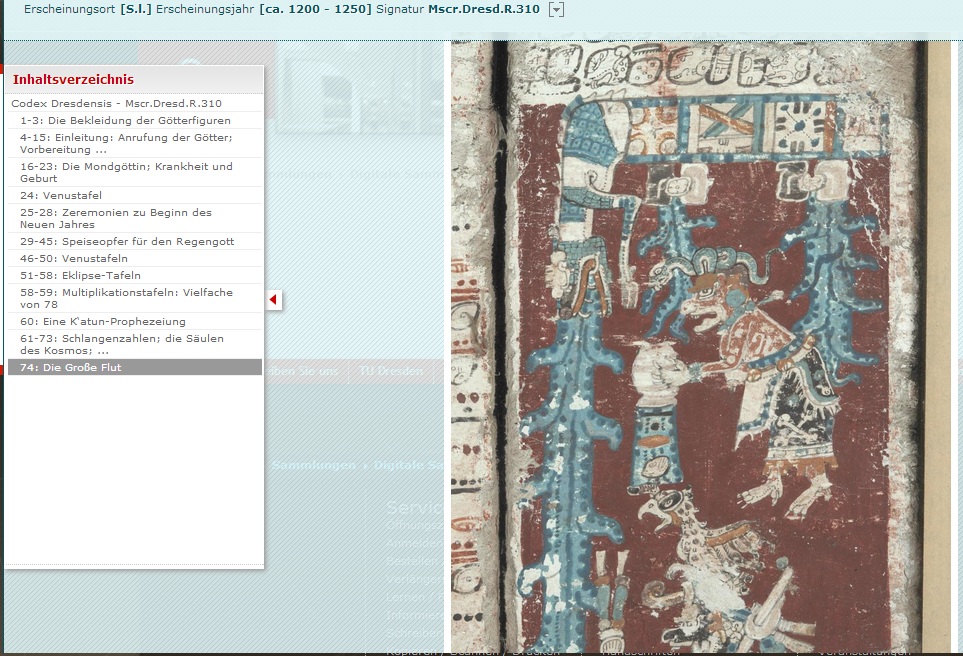Open 25-28: Zeremonien zu Beginn des Neuen Jahres
Viewport: 963px width, 656px height.
click(x=115, y=218)
